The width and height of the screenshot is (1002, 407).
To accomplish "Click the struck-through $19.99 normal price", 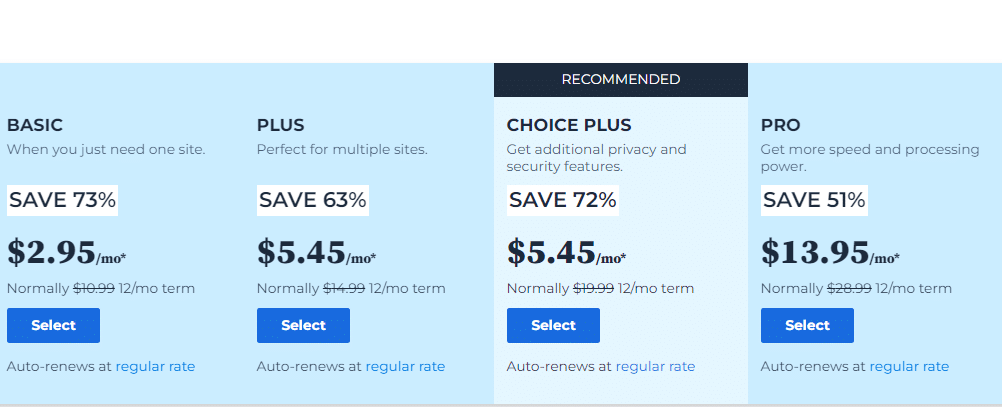I will coord(593,289).
